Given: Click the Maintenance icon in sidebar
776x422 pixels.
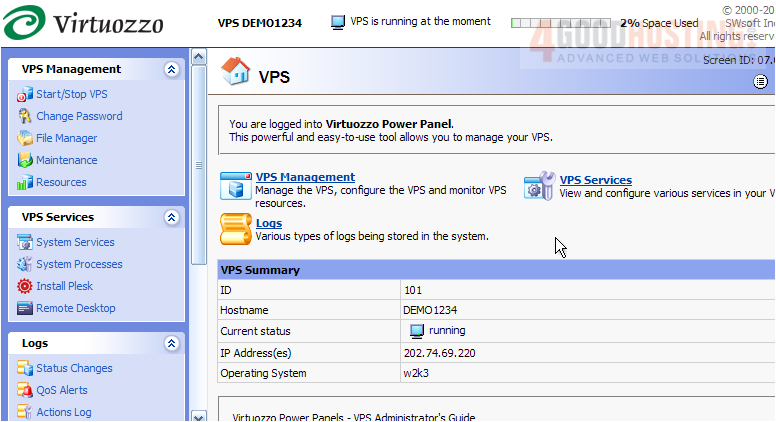Looking at the screenshot, I should click(25, 160).
